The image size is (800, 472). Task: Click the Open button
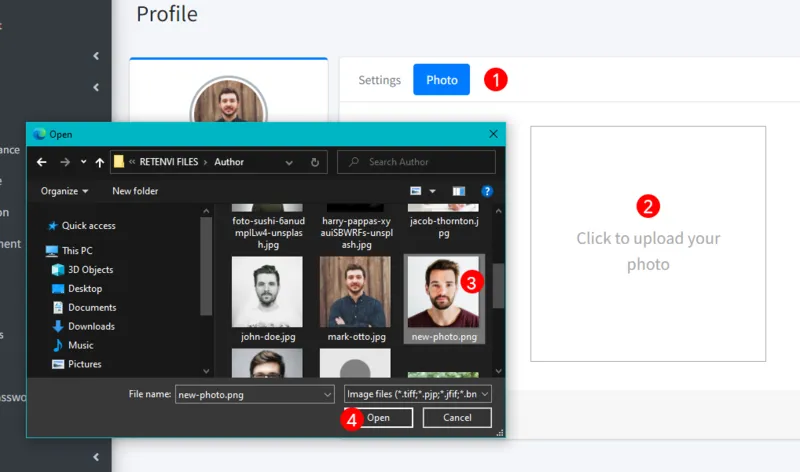point(378,418)
